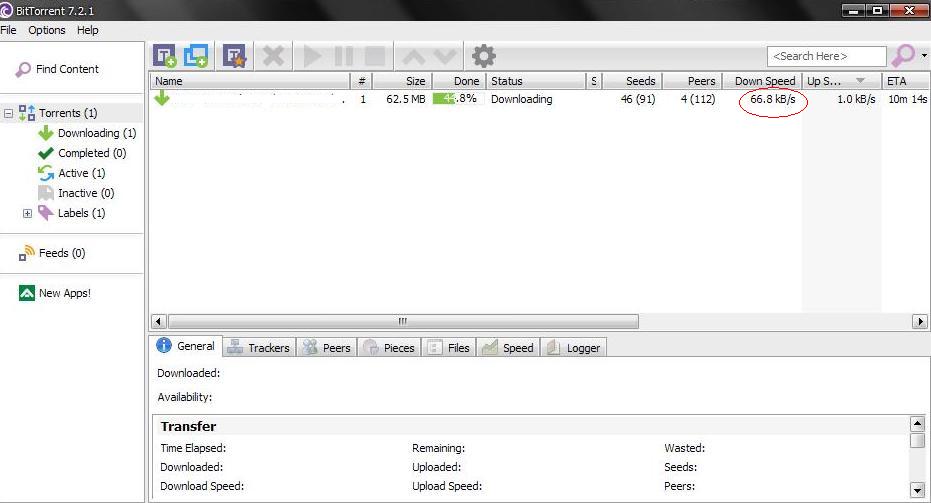Click Create New Torrent toolbar icon
The image size is (931, 503).
(235, 56)
